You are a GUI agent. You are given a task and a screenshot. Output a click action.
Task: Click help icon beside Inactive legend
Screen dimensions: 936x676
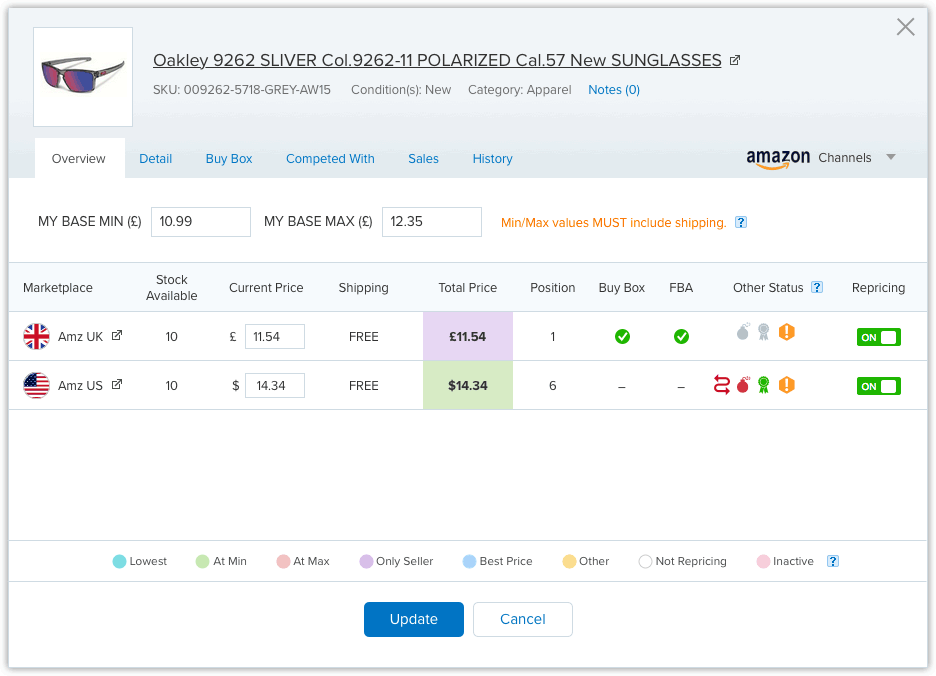point(833,561)
